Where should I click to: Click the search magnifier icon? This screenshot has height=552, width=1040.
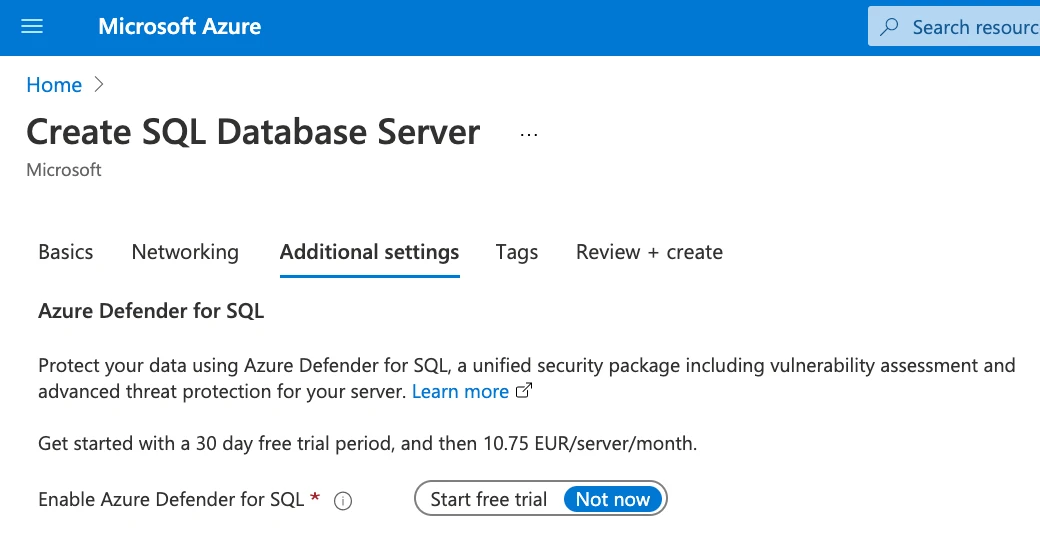pos(889,27)
